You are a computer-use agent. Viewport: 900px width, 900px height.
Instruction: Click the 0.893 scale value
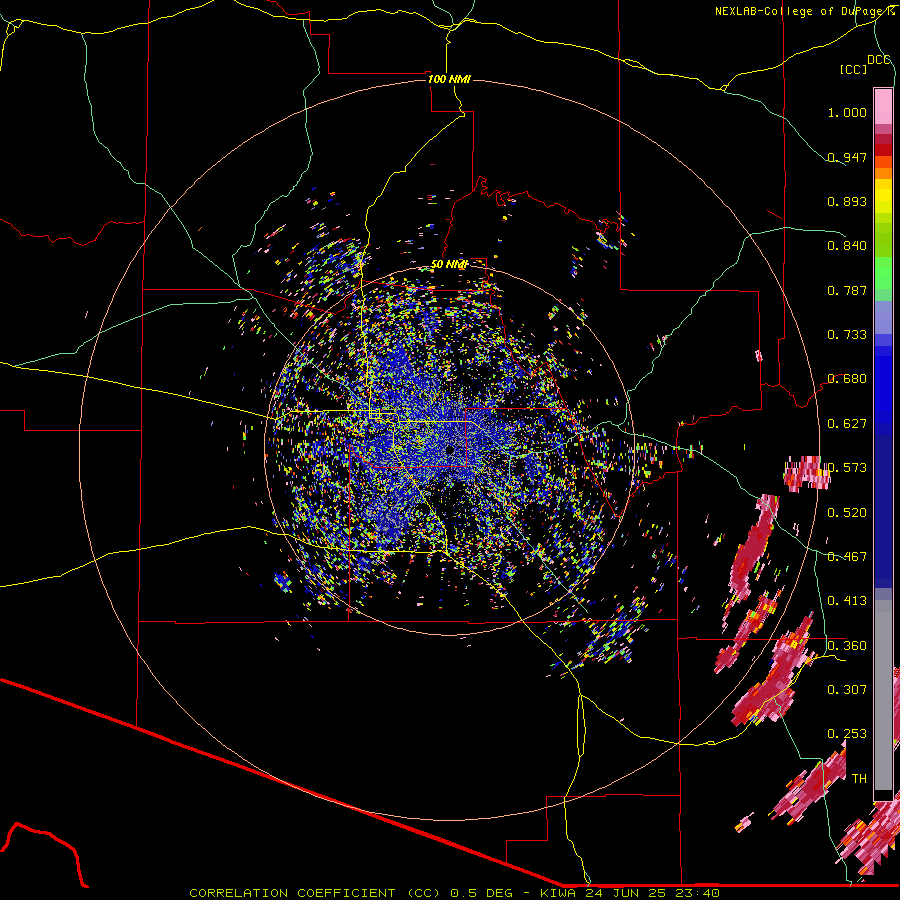click(x=847, y=201)
